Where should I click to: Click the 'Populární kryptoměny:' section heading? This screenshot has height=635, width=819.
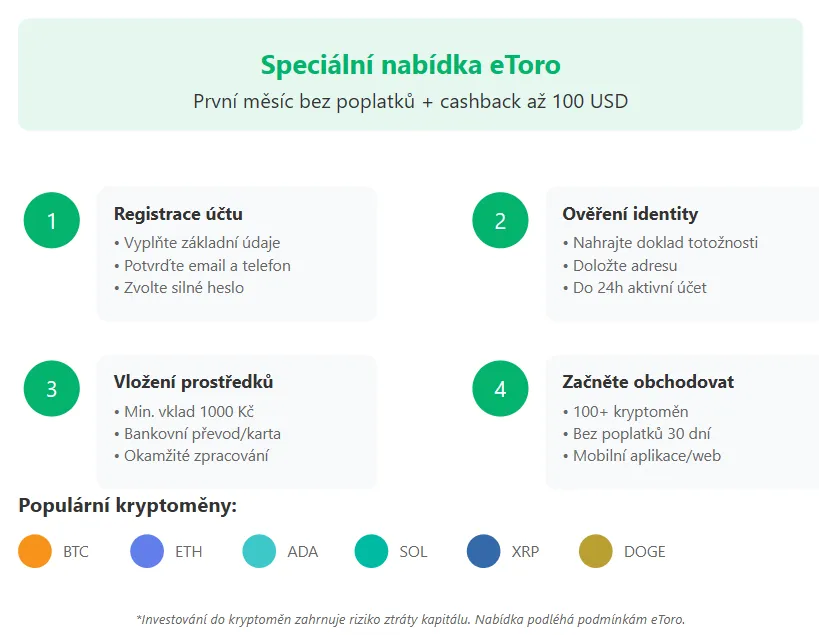(127, 506)
